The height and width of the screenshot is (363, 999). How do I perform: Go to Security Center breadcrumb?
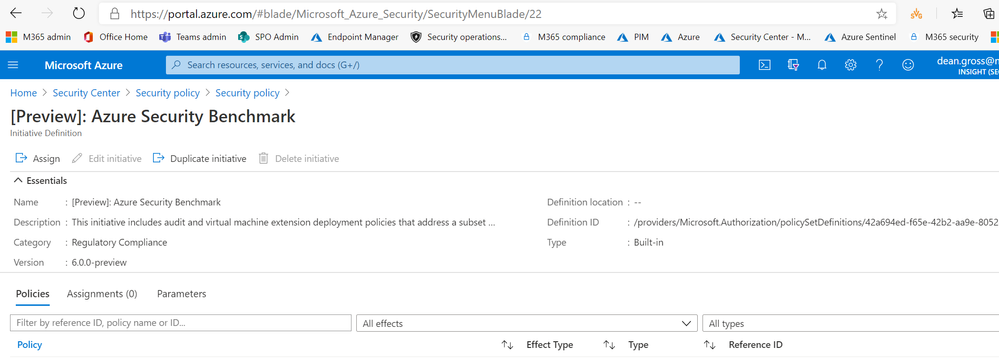click(86, 93)
